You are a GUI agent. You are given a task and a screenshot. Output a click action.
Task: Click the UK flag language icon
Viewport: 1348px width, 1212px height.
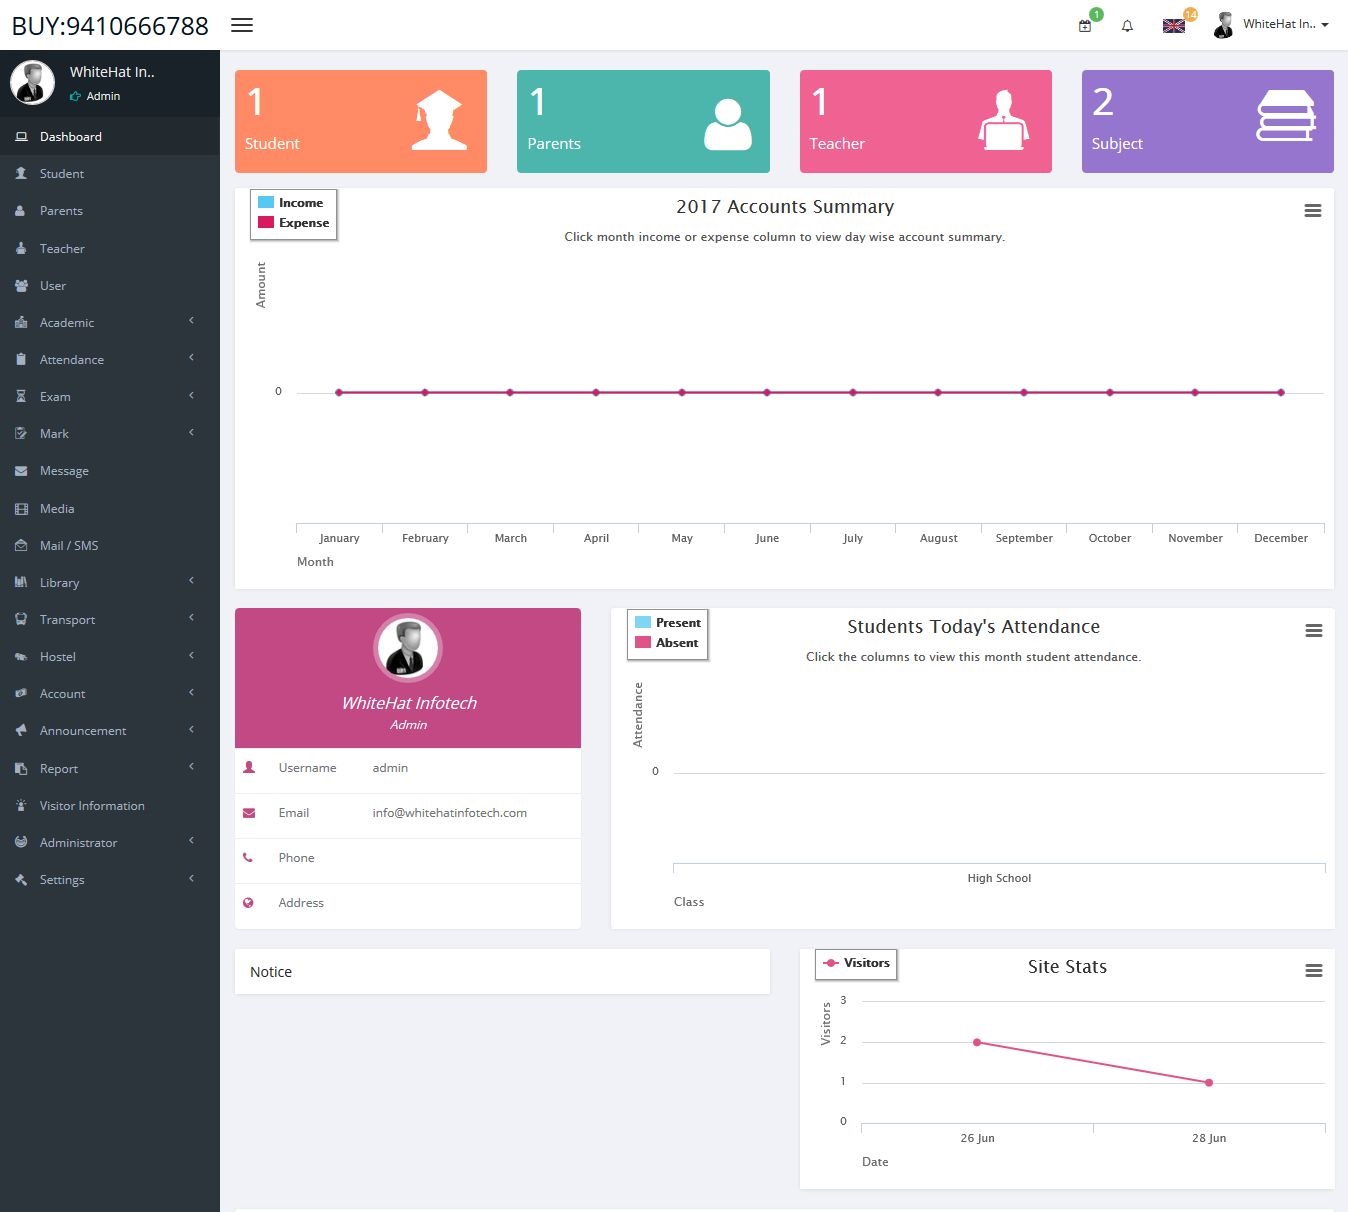click(x=1174, y=26)
